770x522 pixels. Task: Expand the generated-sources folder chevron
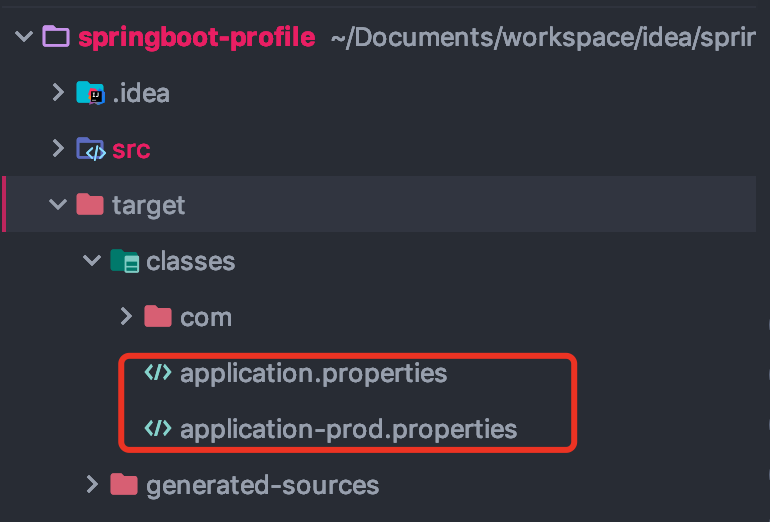tap(92, 486)
